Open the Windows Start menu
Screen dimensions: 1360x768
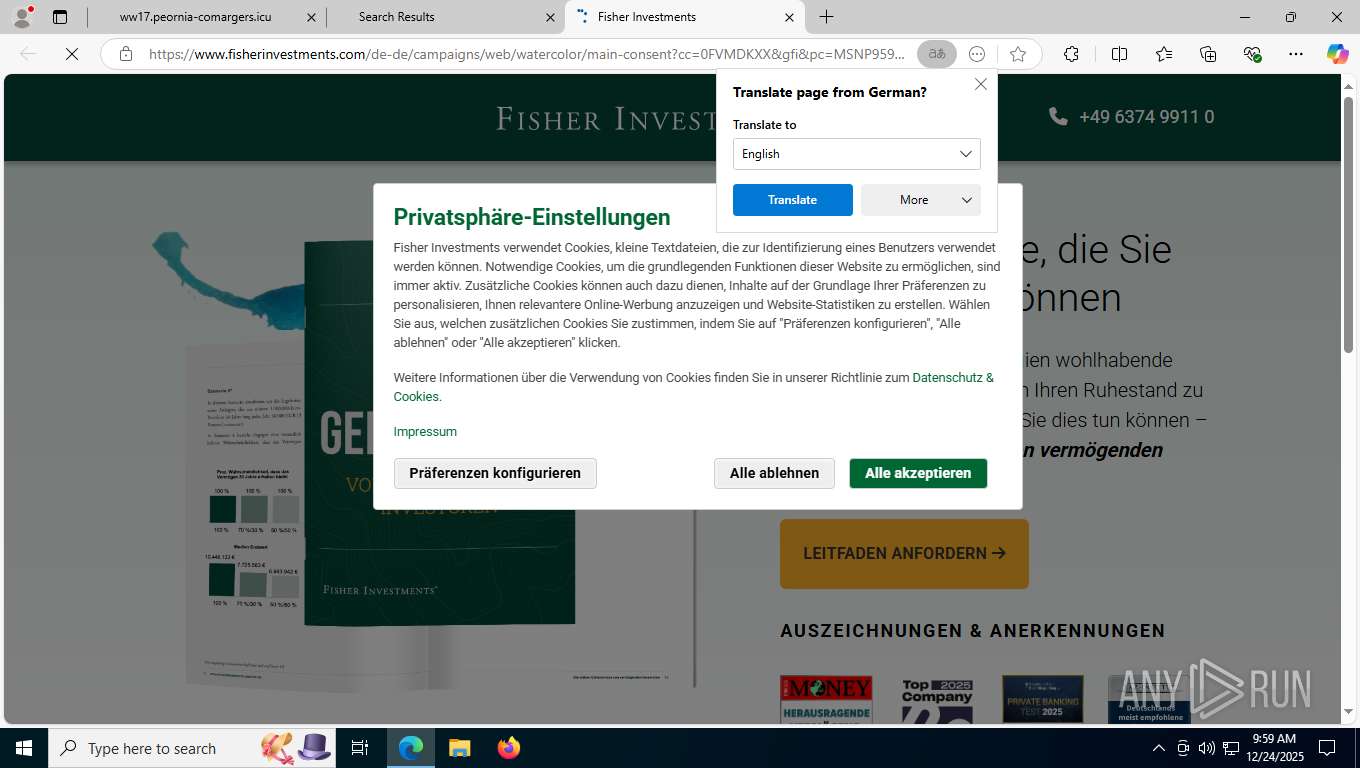click(23, 748)
